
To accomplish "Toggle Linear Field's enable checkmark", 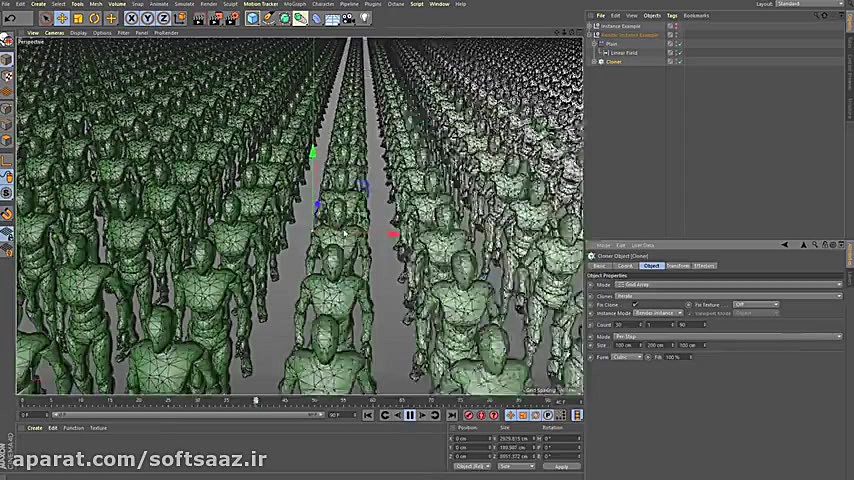I will coord(680,53).
